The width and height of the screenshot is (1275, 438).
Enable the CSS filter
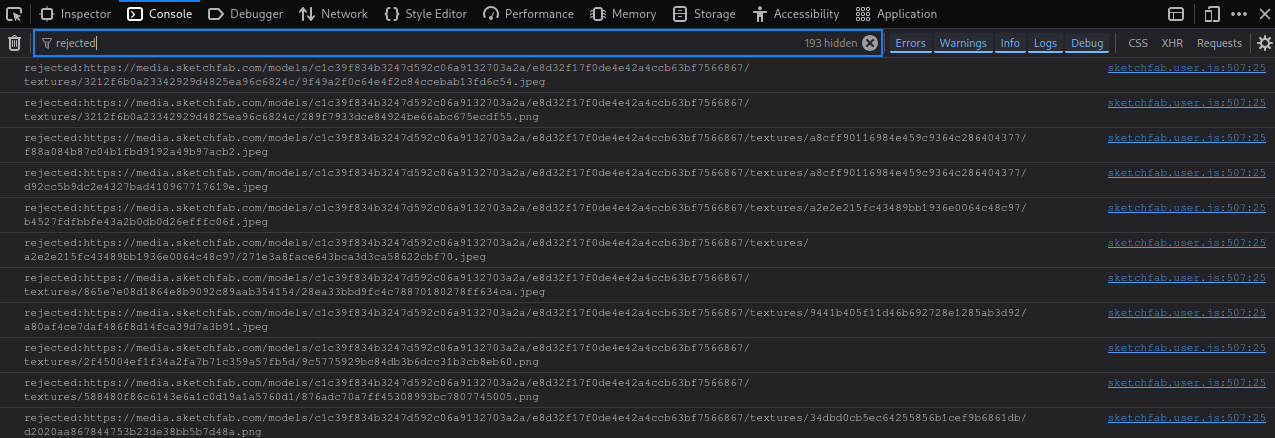pos(1138,43)
